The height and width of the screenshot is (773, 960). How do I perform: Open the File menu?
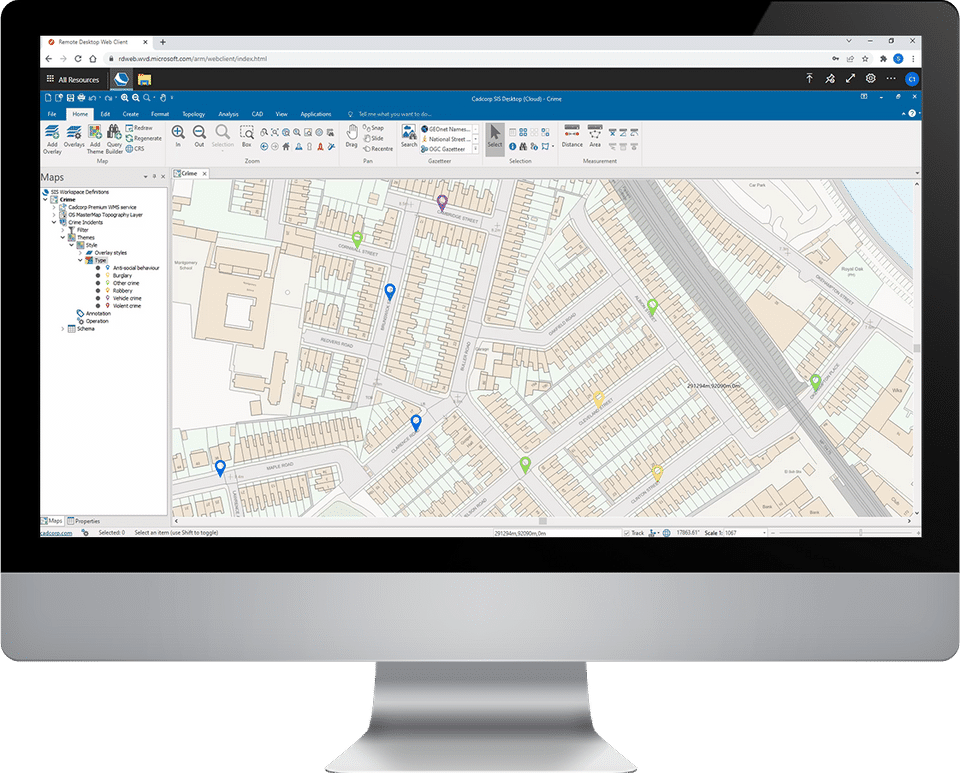coord(52,114)
